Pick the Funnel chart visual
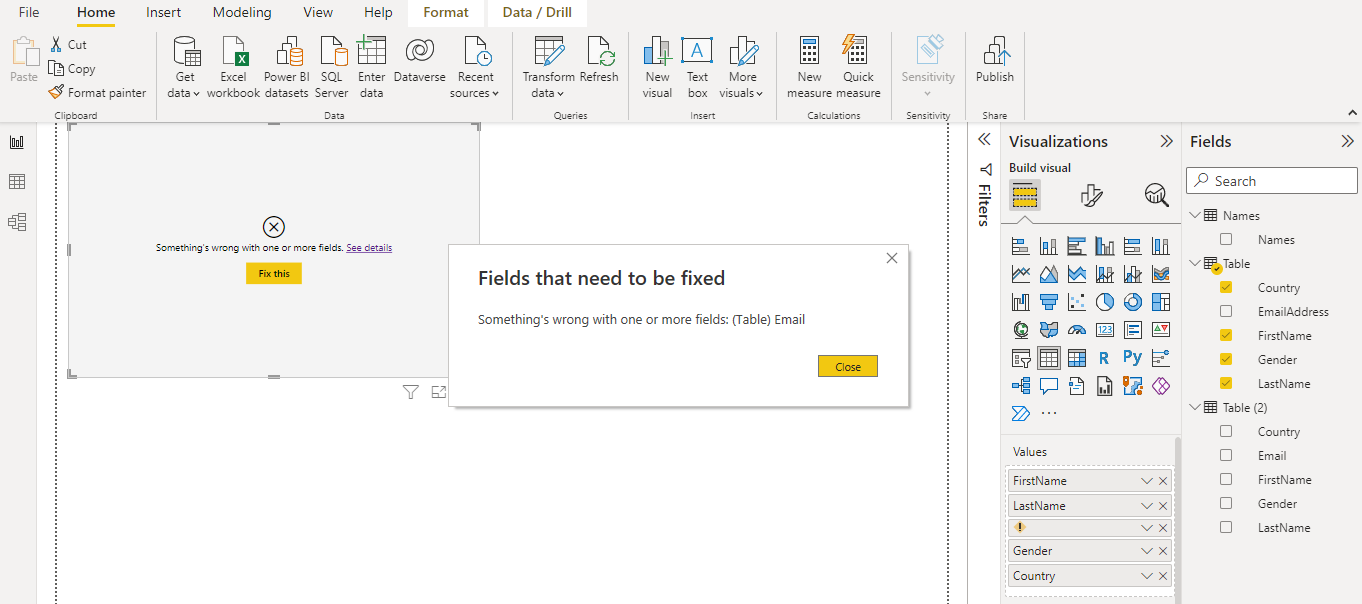 pyautogui.click(x=1049, y=302)
